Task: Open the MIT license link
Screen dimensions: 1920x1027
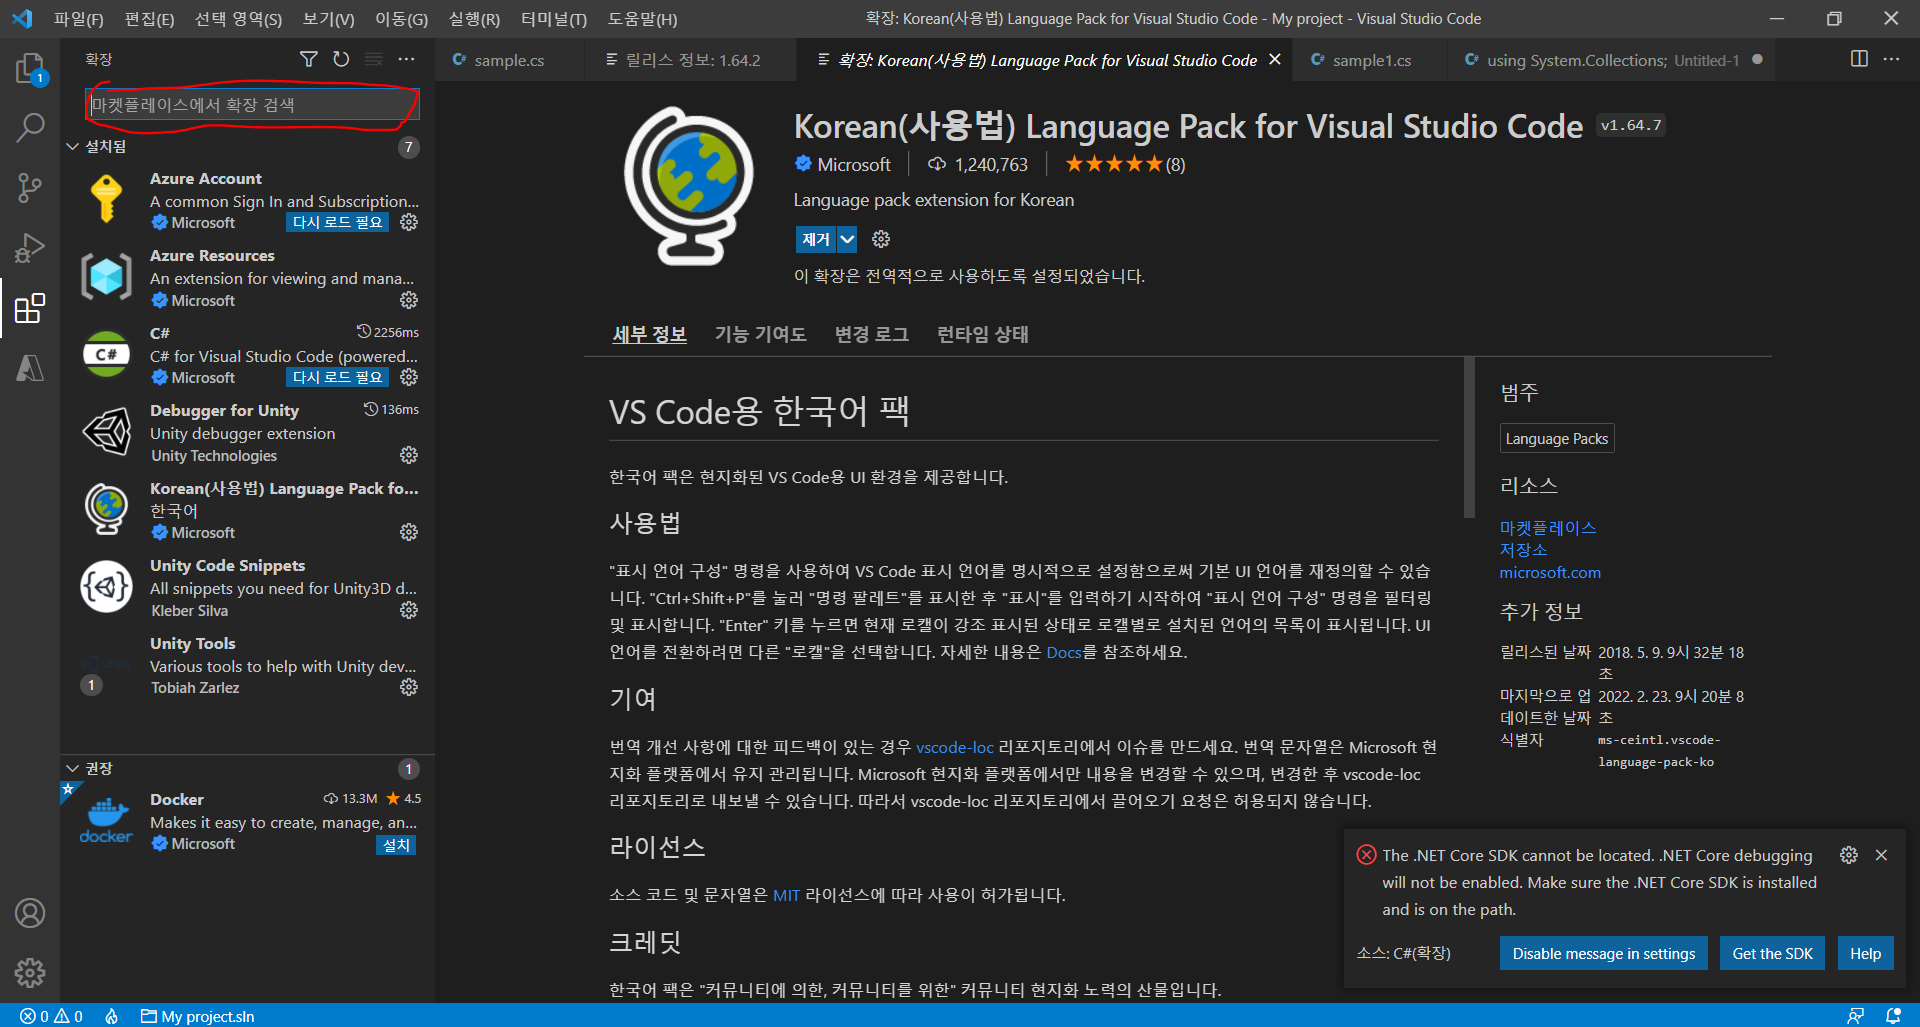Action: point(786,895)
